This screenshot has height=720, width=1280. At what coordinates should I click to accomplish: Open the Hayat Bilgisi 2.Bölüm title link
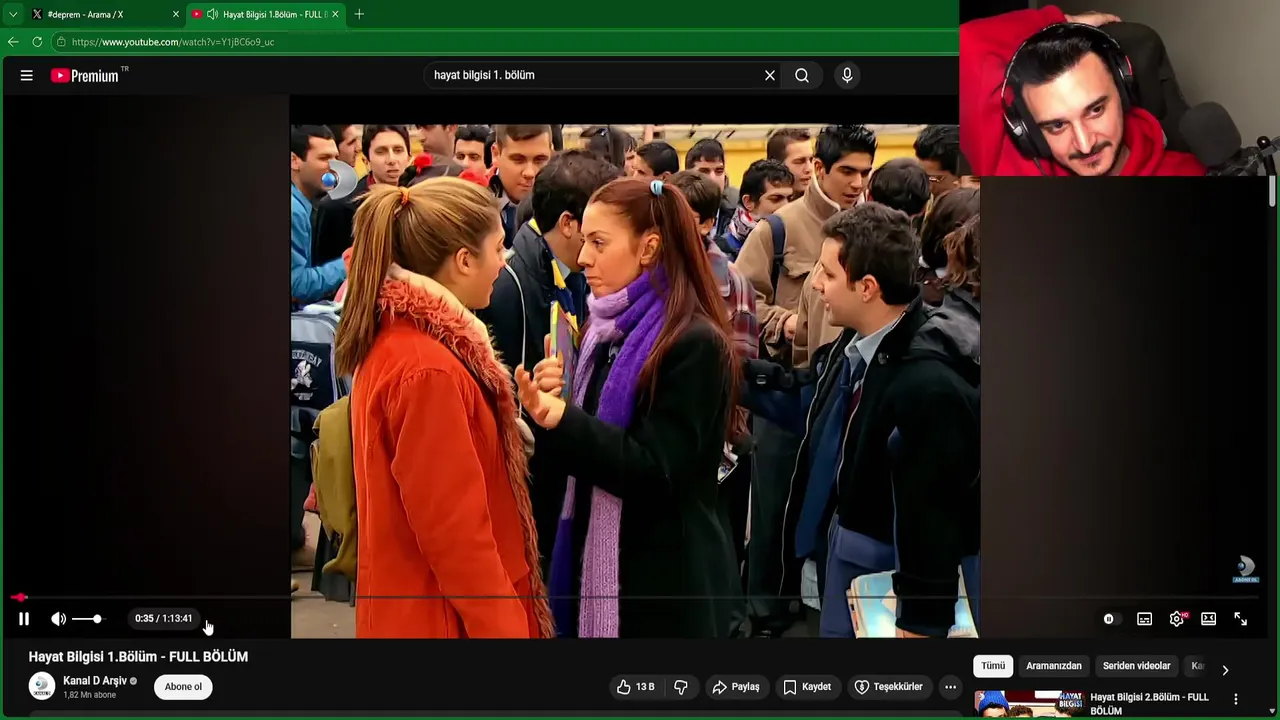[1149, 704]
